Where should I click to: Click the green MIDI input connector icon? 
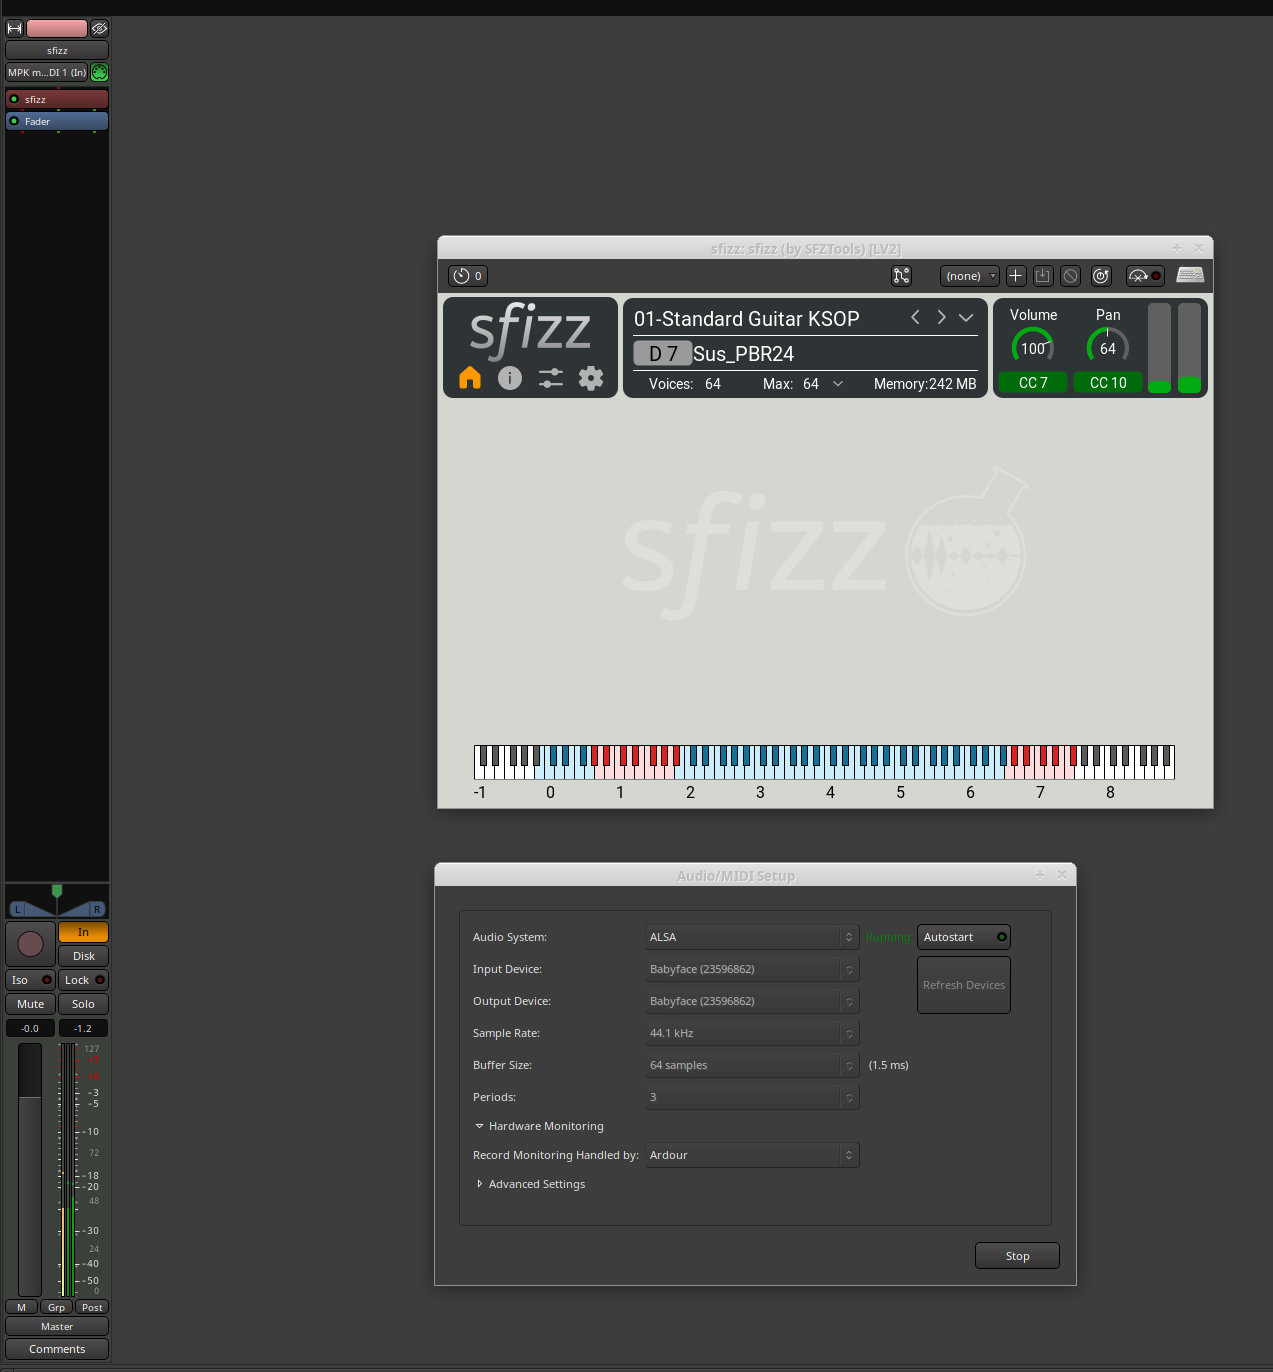tap(99, 72)
